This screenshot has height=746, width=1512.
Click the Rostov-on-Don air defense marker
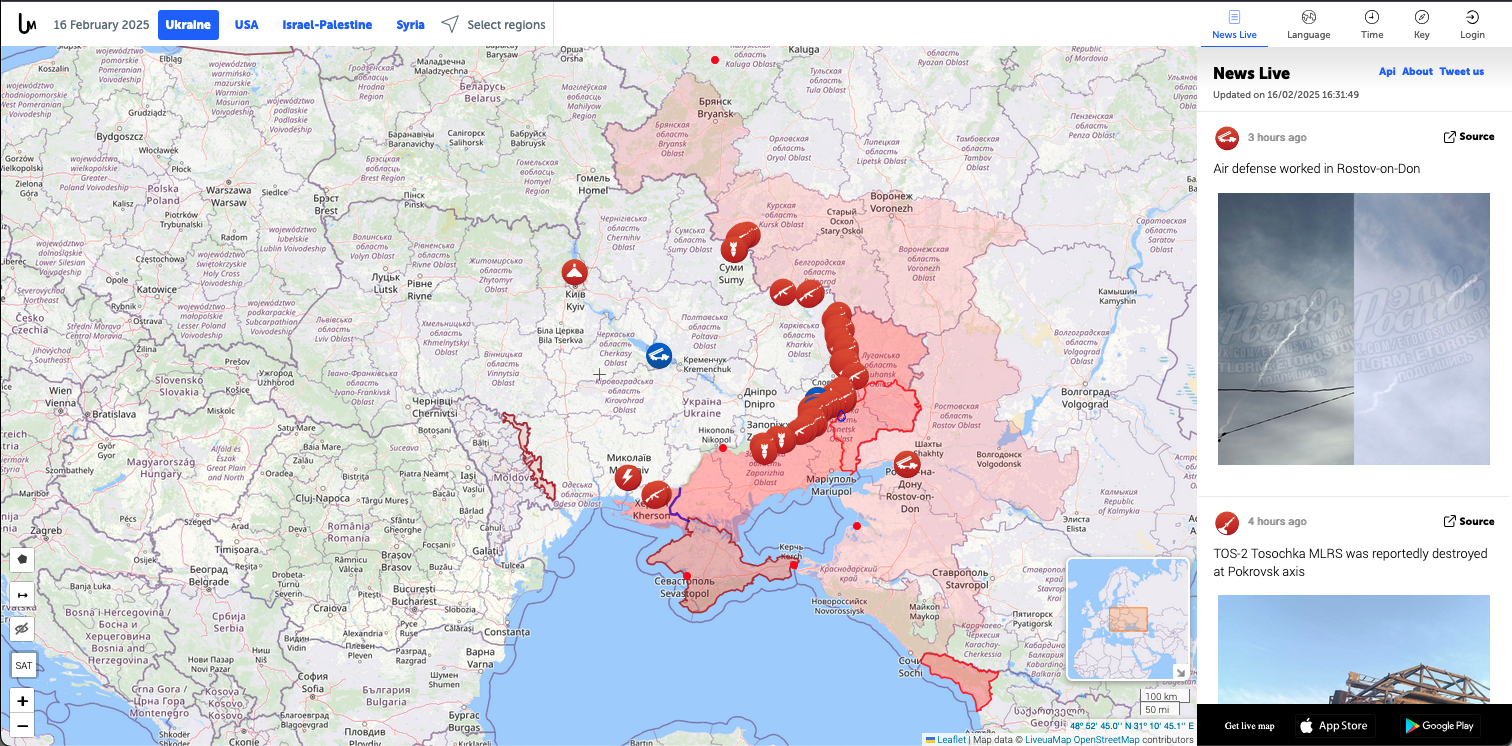coord(908,463)
